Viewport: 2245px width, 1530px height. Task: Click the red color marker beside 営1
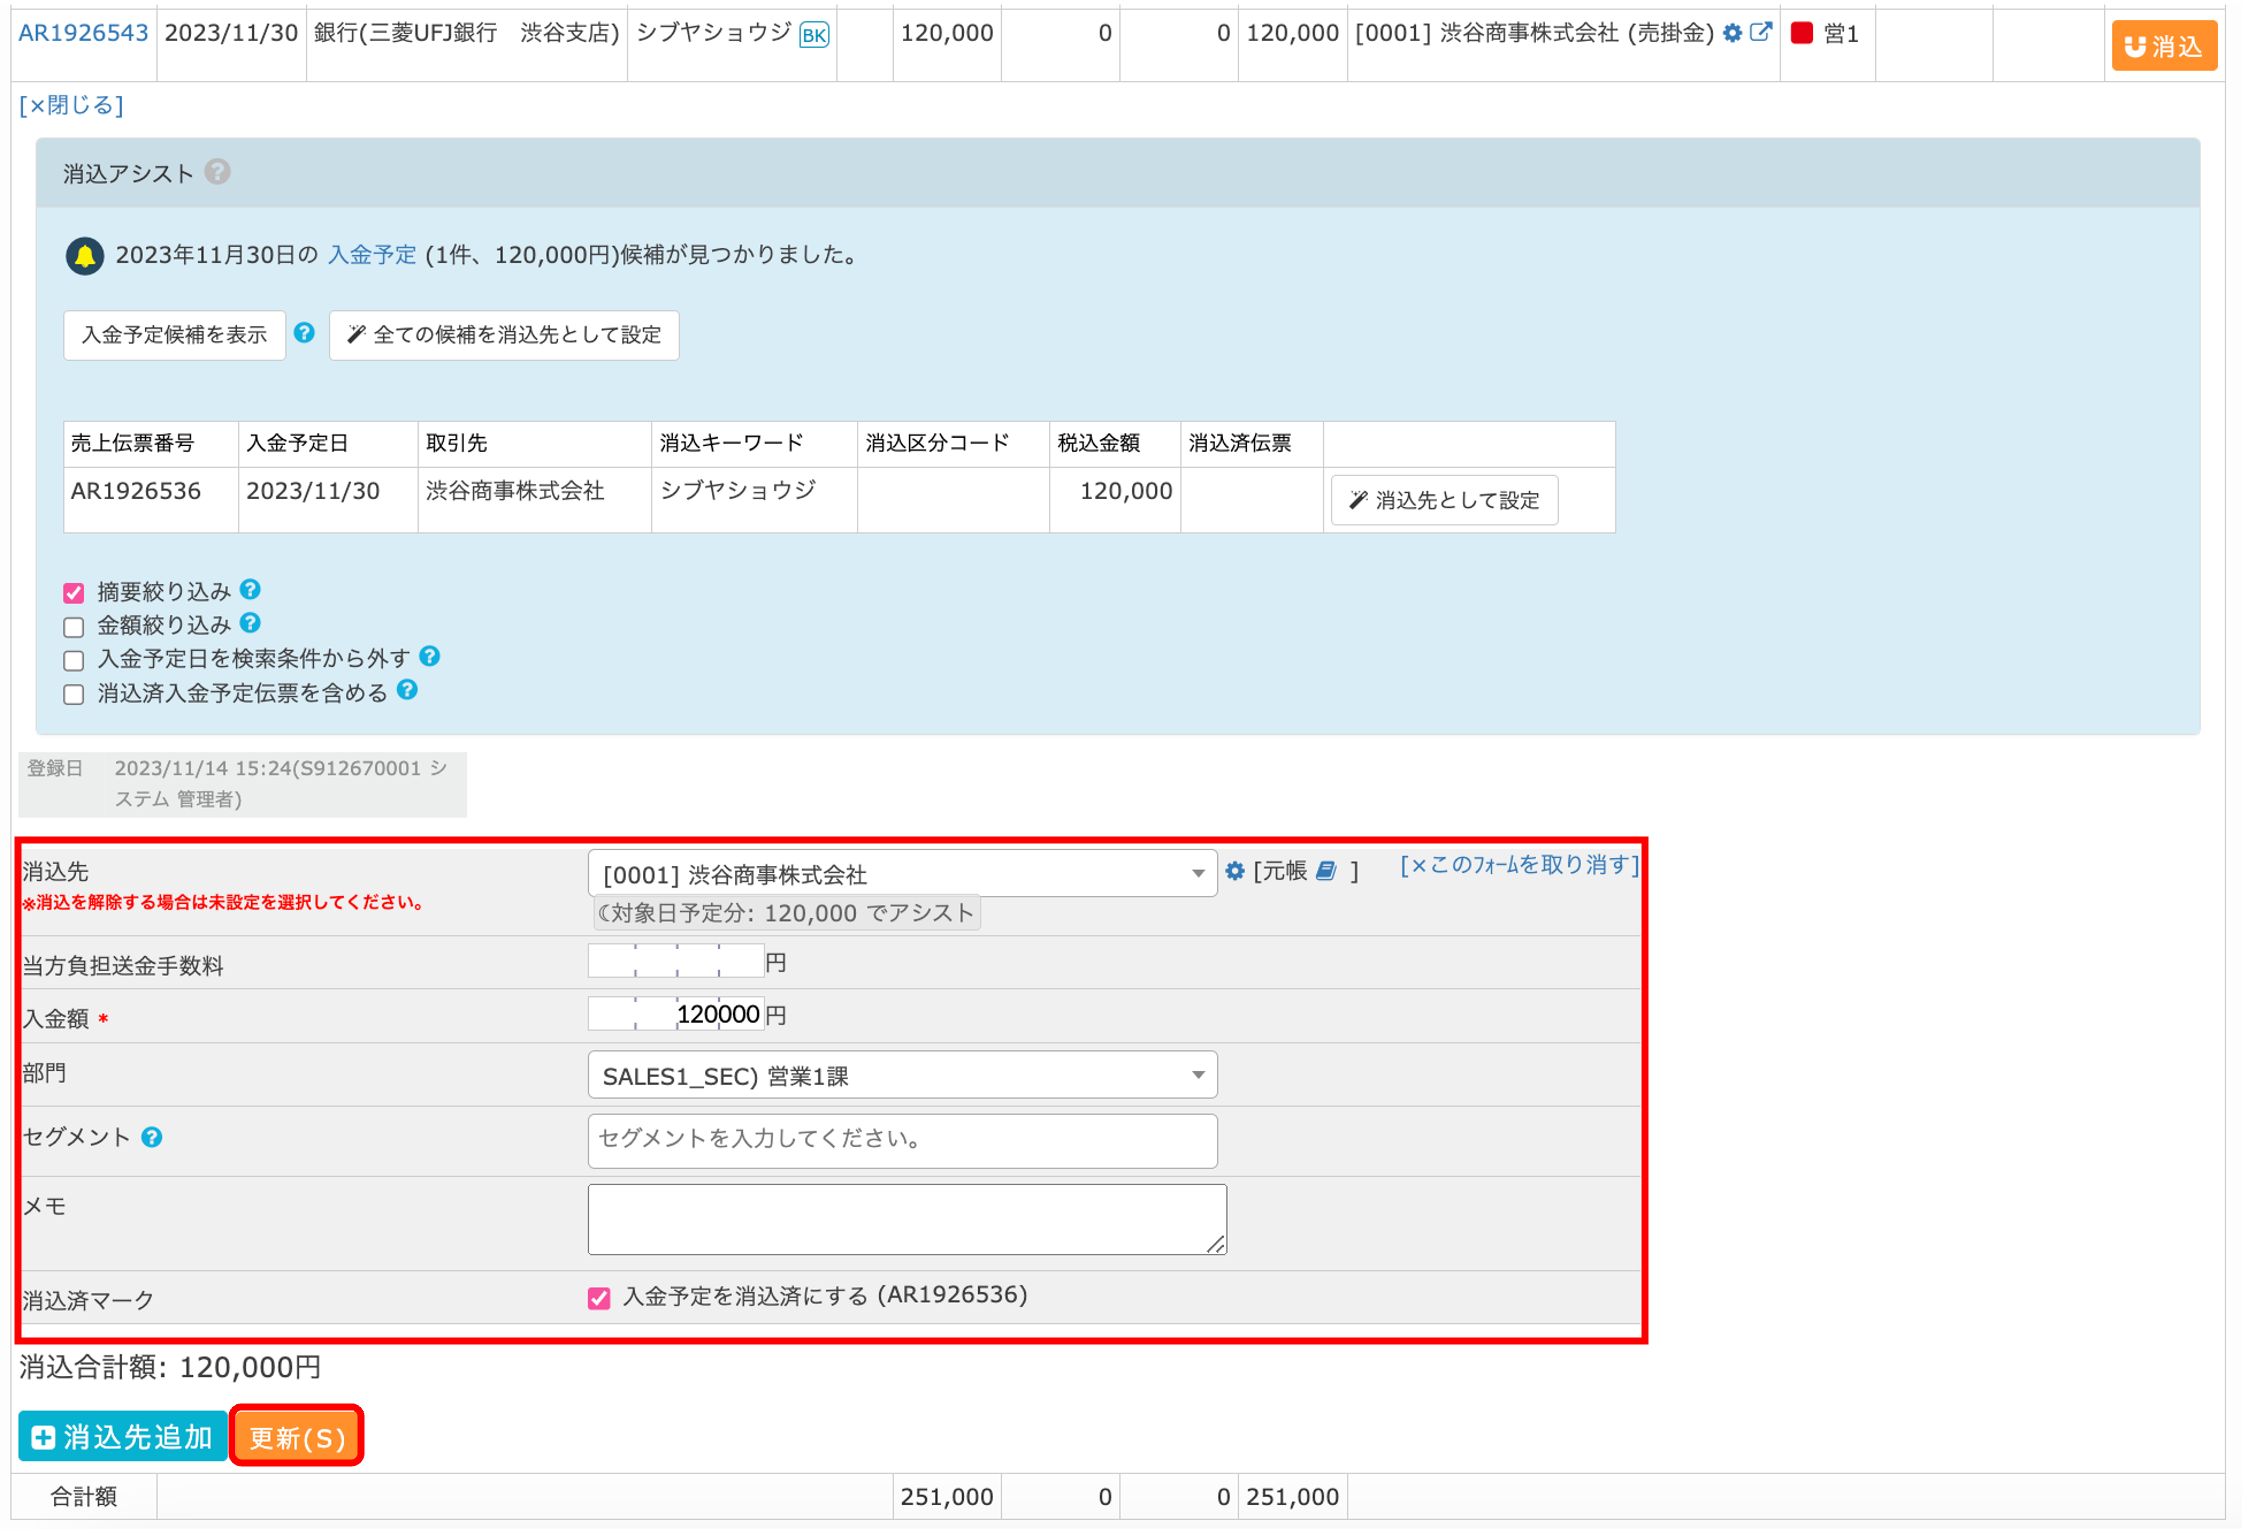(x=1802, y=33)
